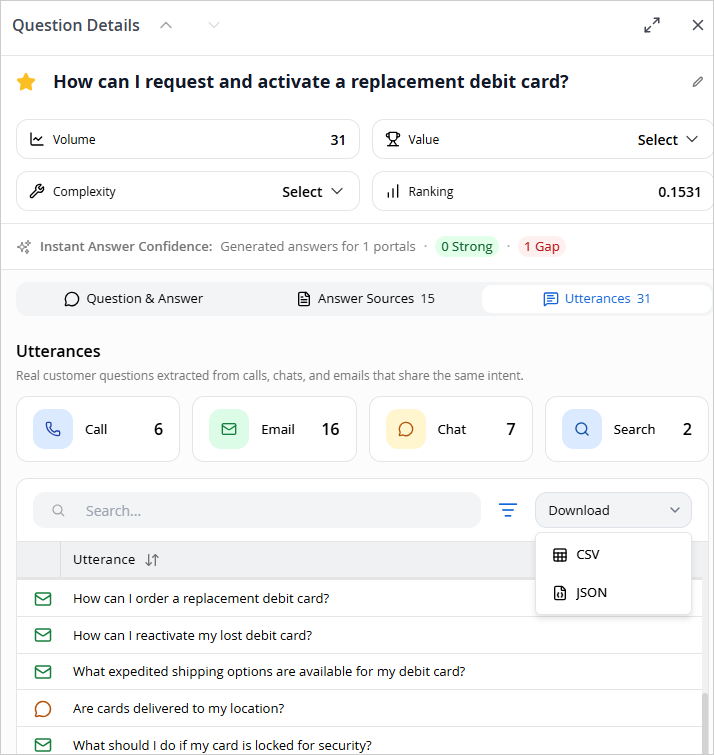The width and height of the screenshot is (714, 755).
Task: Filter utterances by Call channel card
Action: click(98, 429)
